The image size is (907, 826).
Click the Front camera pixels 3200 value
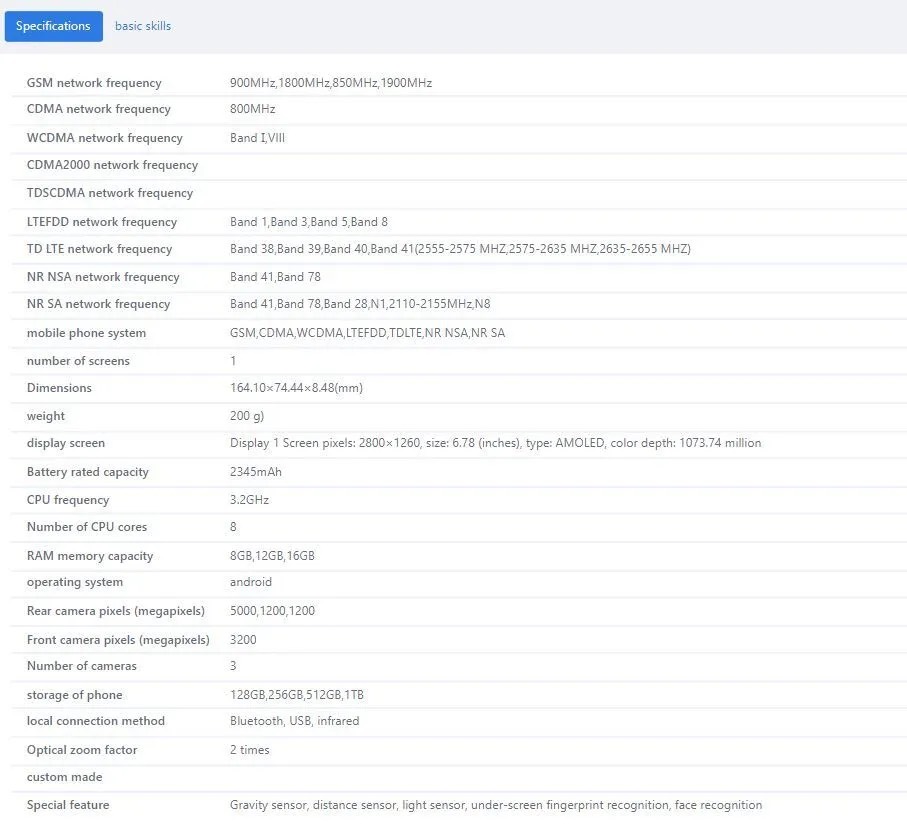[244, 639]
